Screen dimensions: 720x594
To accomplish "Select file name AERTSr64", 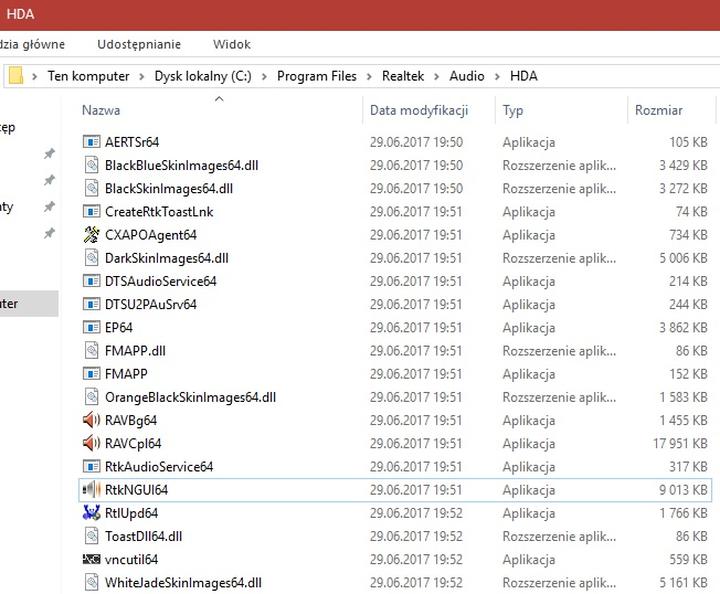I will pos(132,142).
